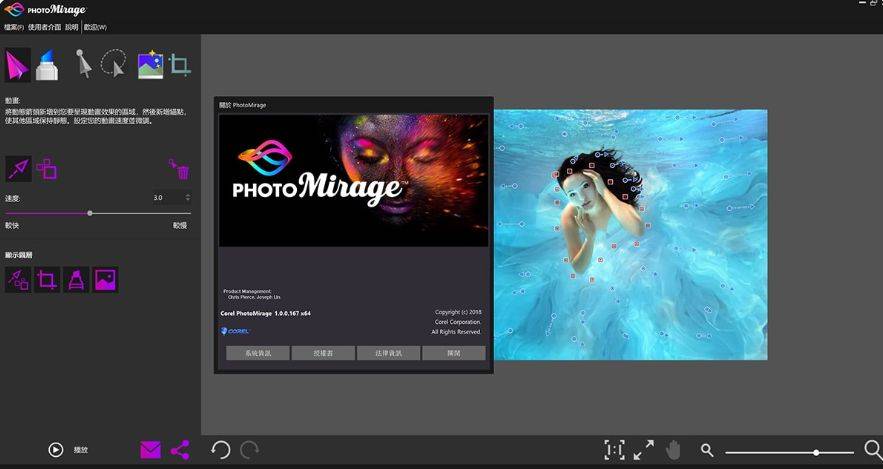Toggle crop layer visibility in layer row
Viewport: 883px width, 469px height.
tap(47, 279)
